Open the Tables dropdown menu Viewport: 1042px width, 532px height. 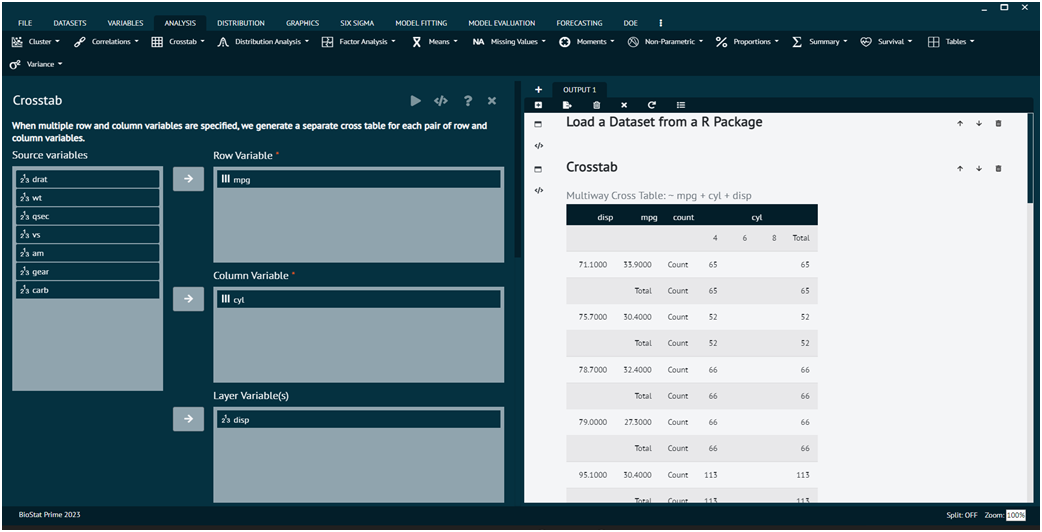[x=951, y=42]
